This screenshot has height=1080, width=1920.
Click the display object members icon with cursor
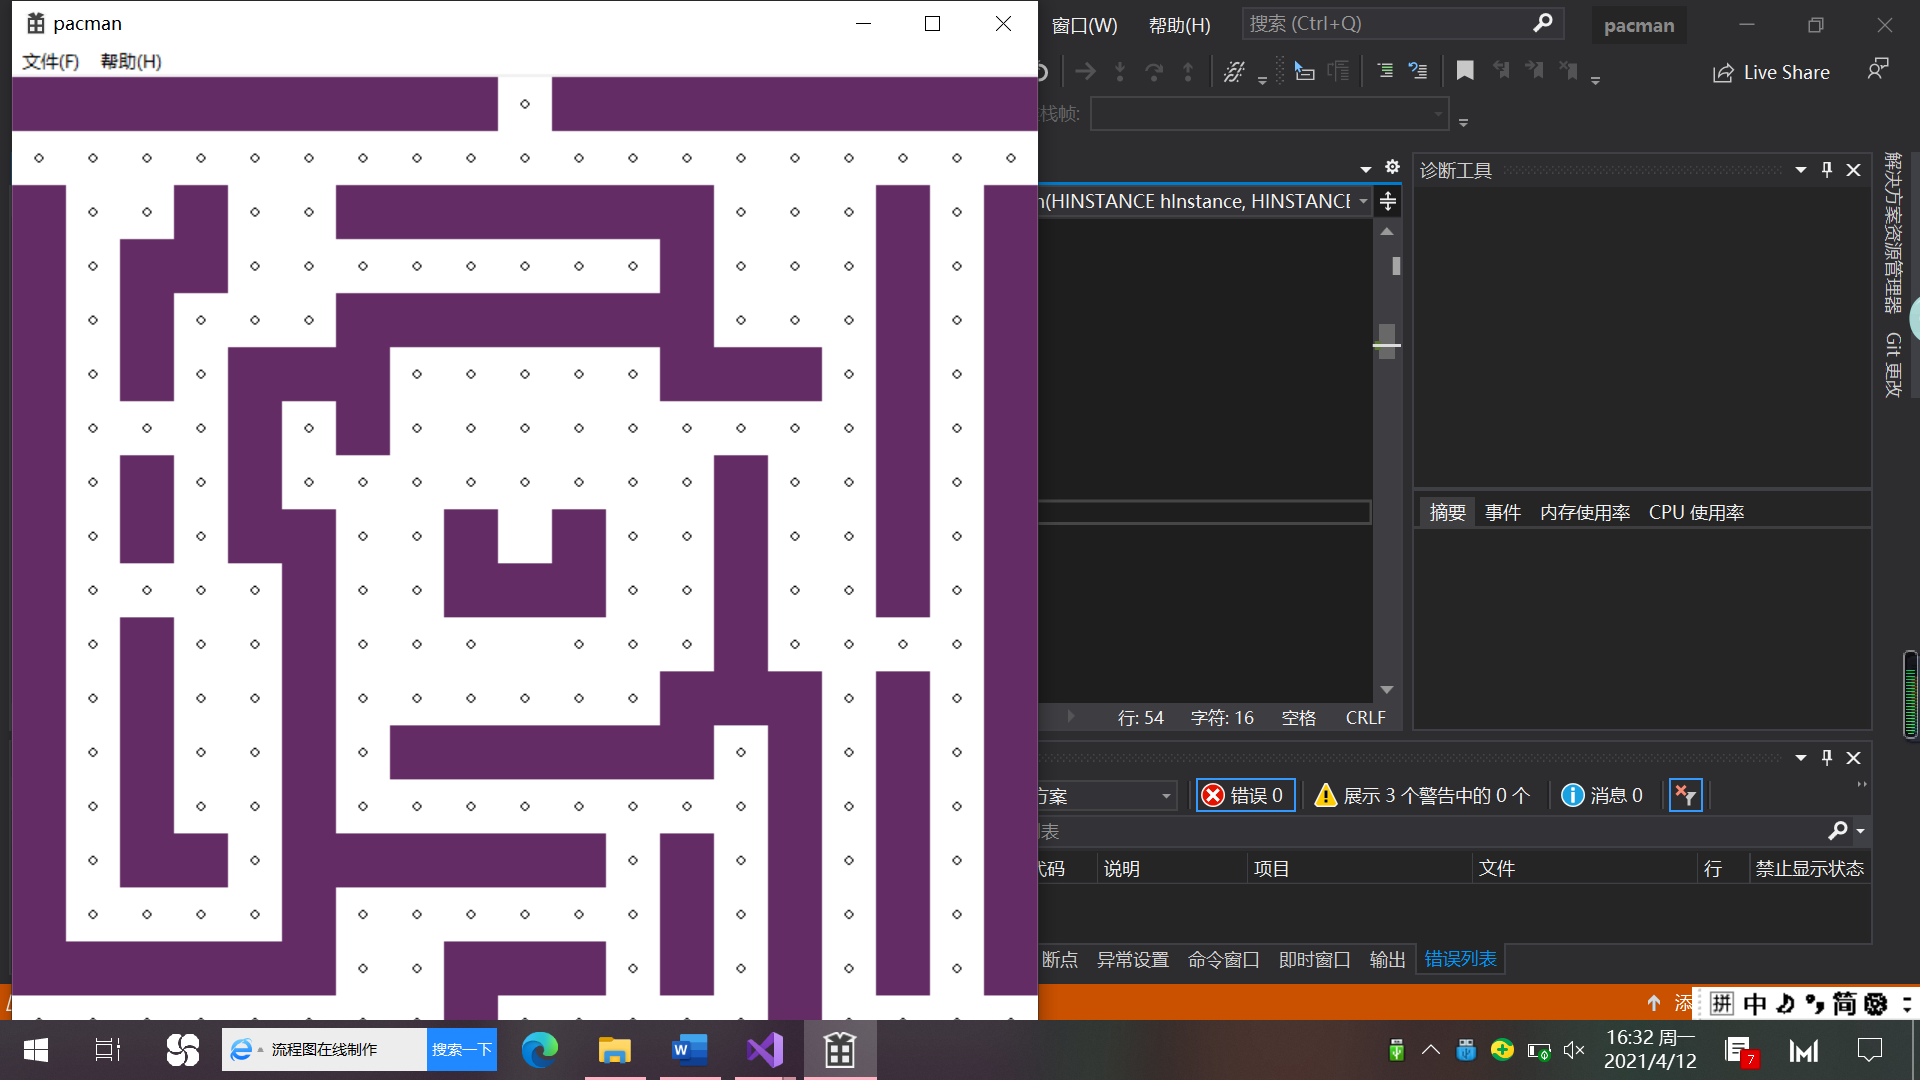pos(1304,71)
